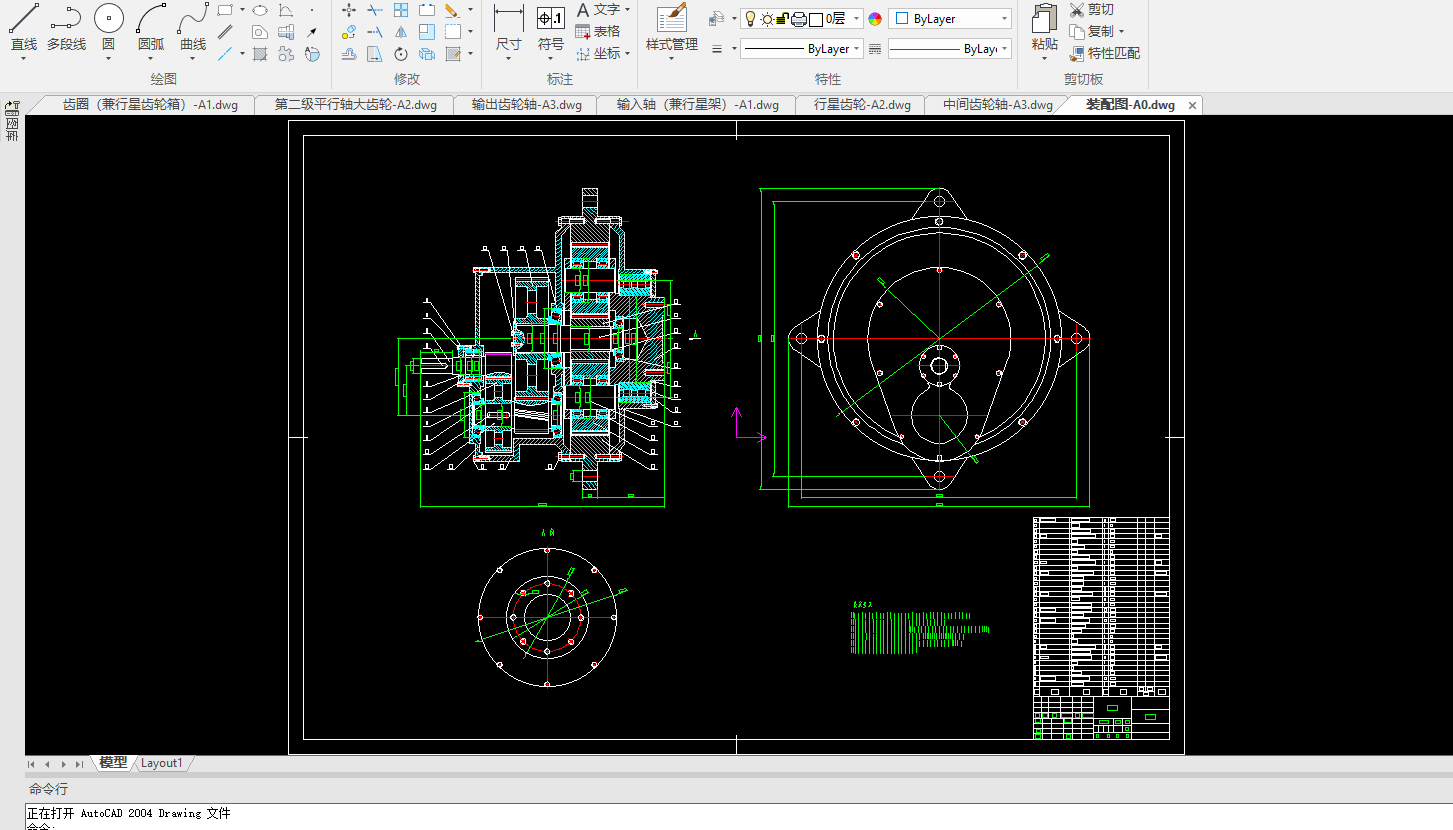Click the 文字 text button

[597, 10]
